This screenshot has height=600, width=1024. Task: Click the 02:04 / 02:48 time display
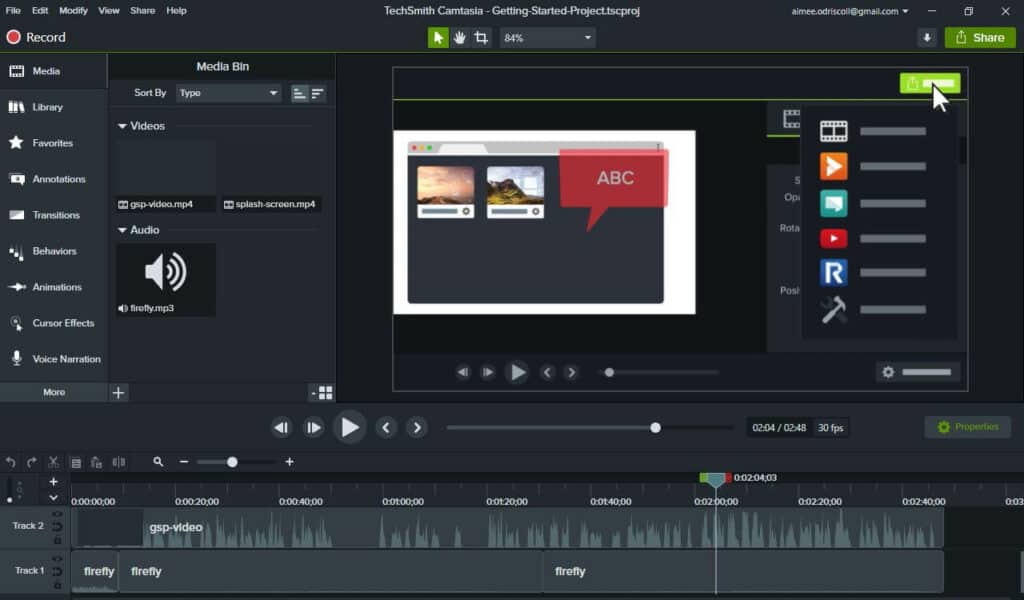(778, 428)
